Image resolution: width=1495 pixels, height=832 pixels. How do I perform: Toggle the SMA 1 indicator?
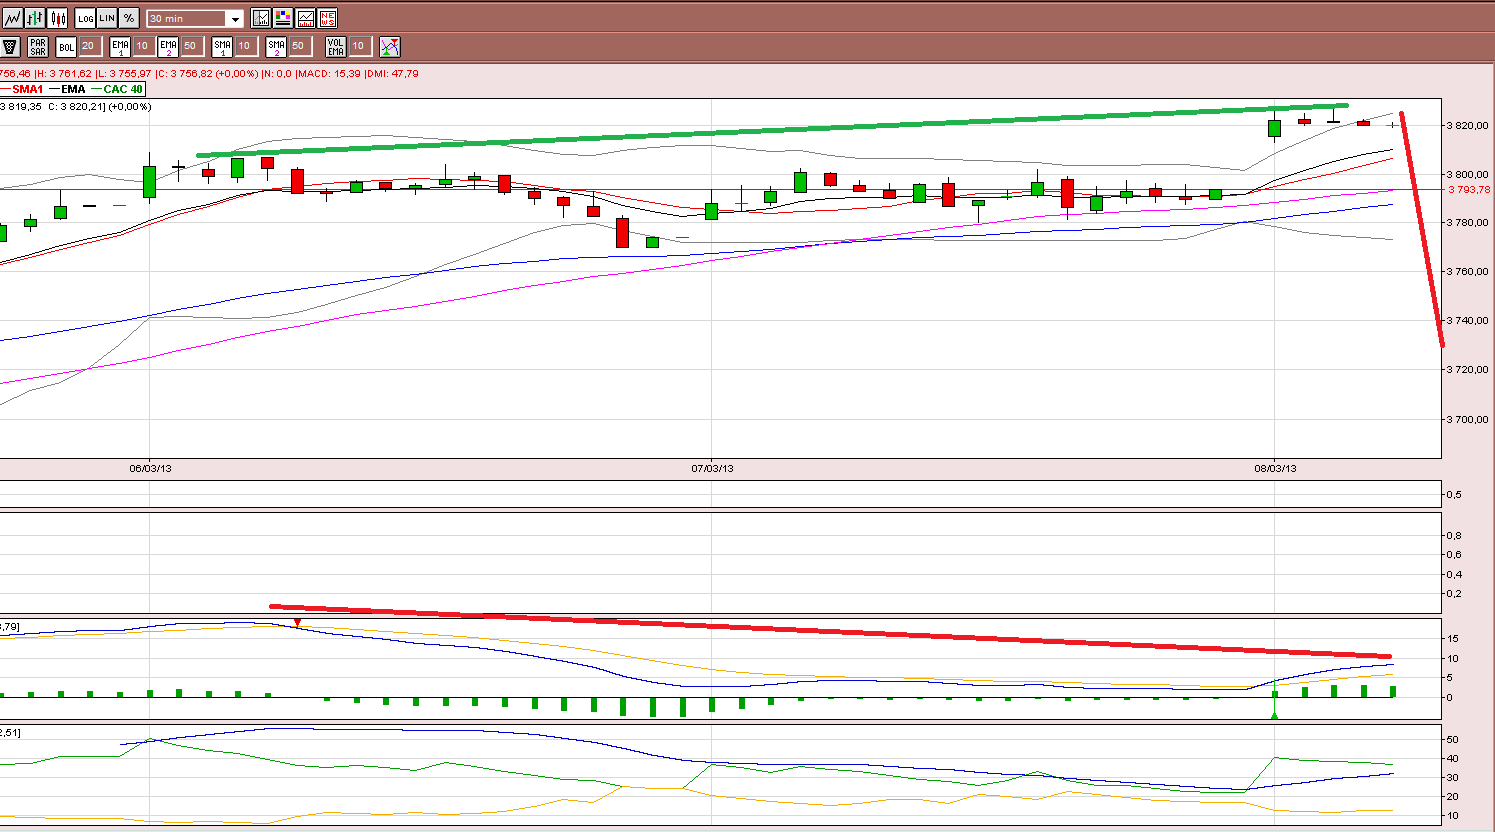point(222,46)
